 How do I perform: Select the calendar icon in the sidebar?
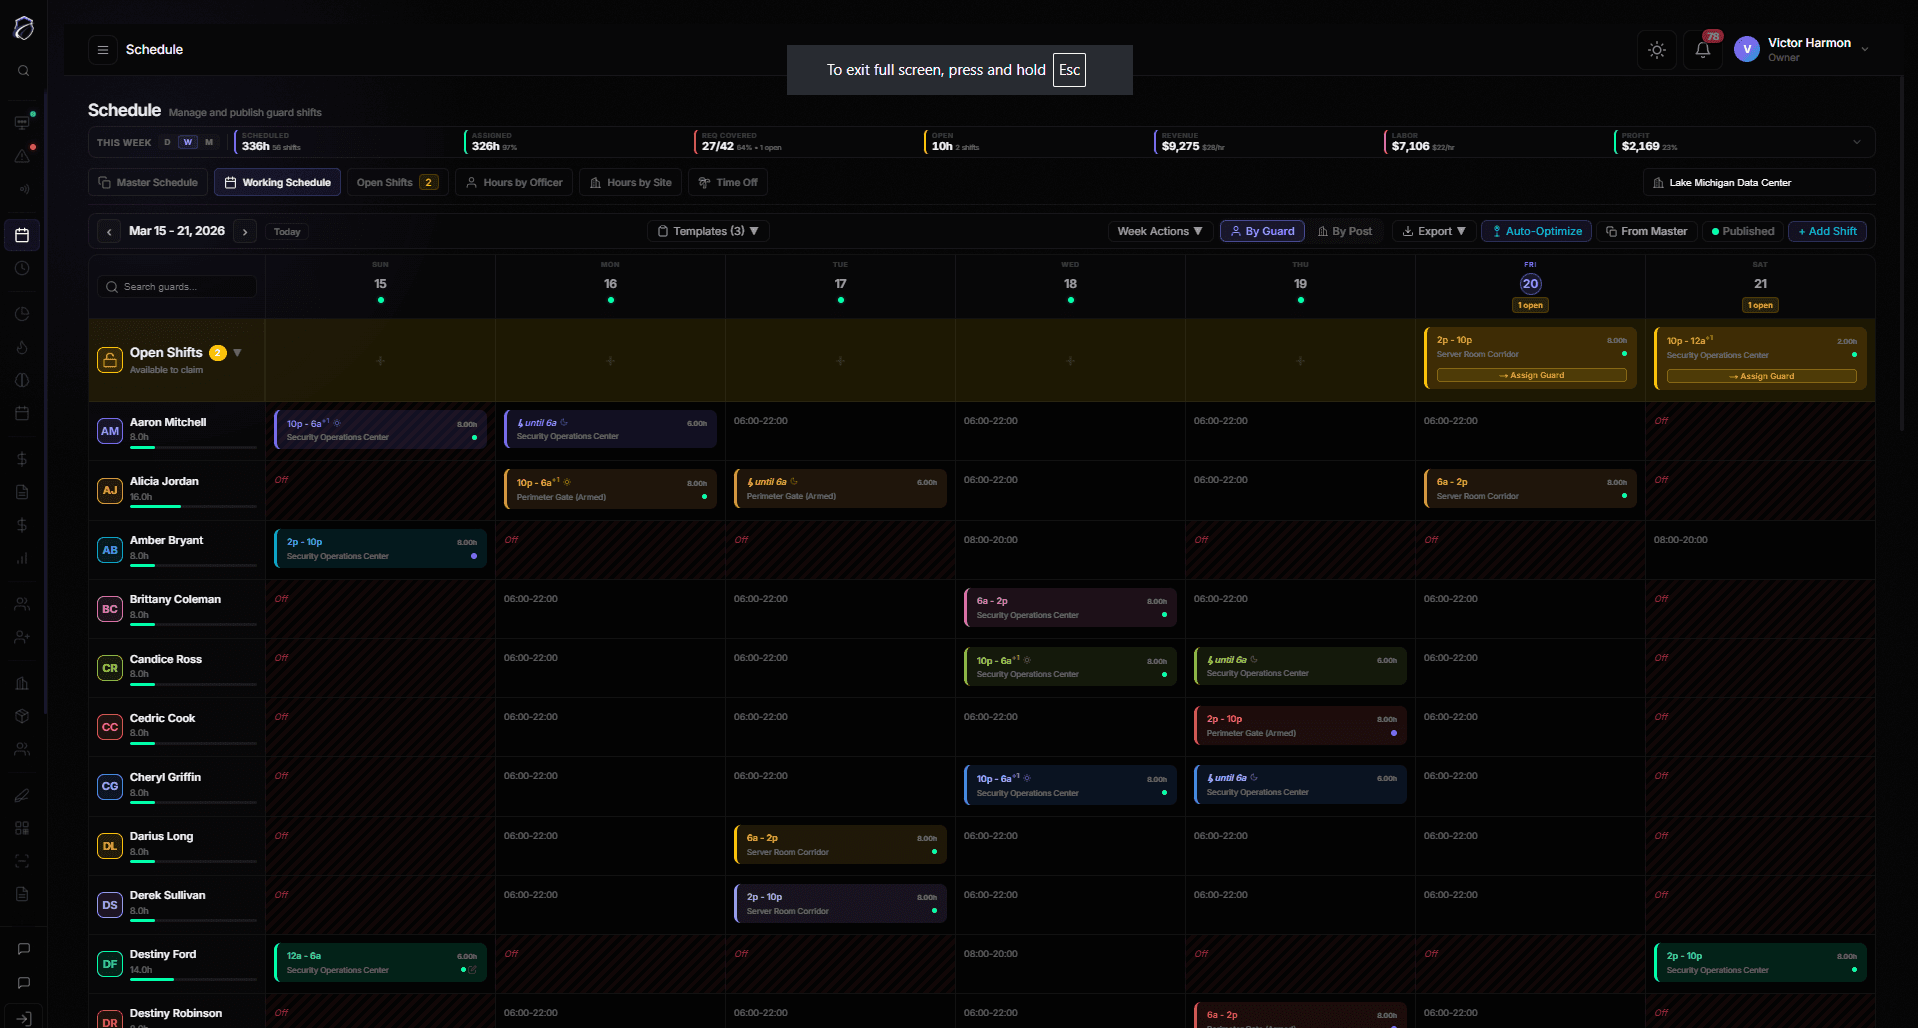tap(23, 235)
